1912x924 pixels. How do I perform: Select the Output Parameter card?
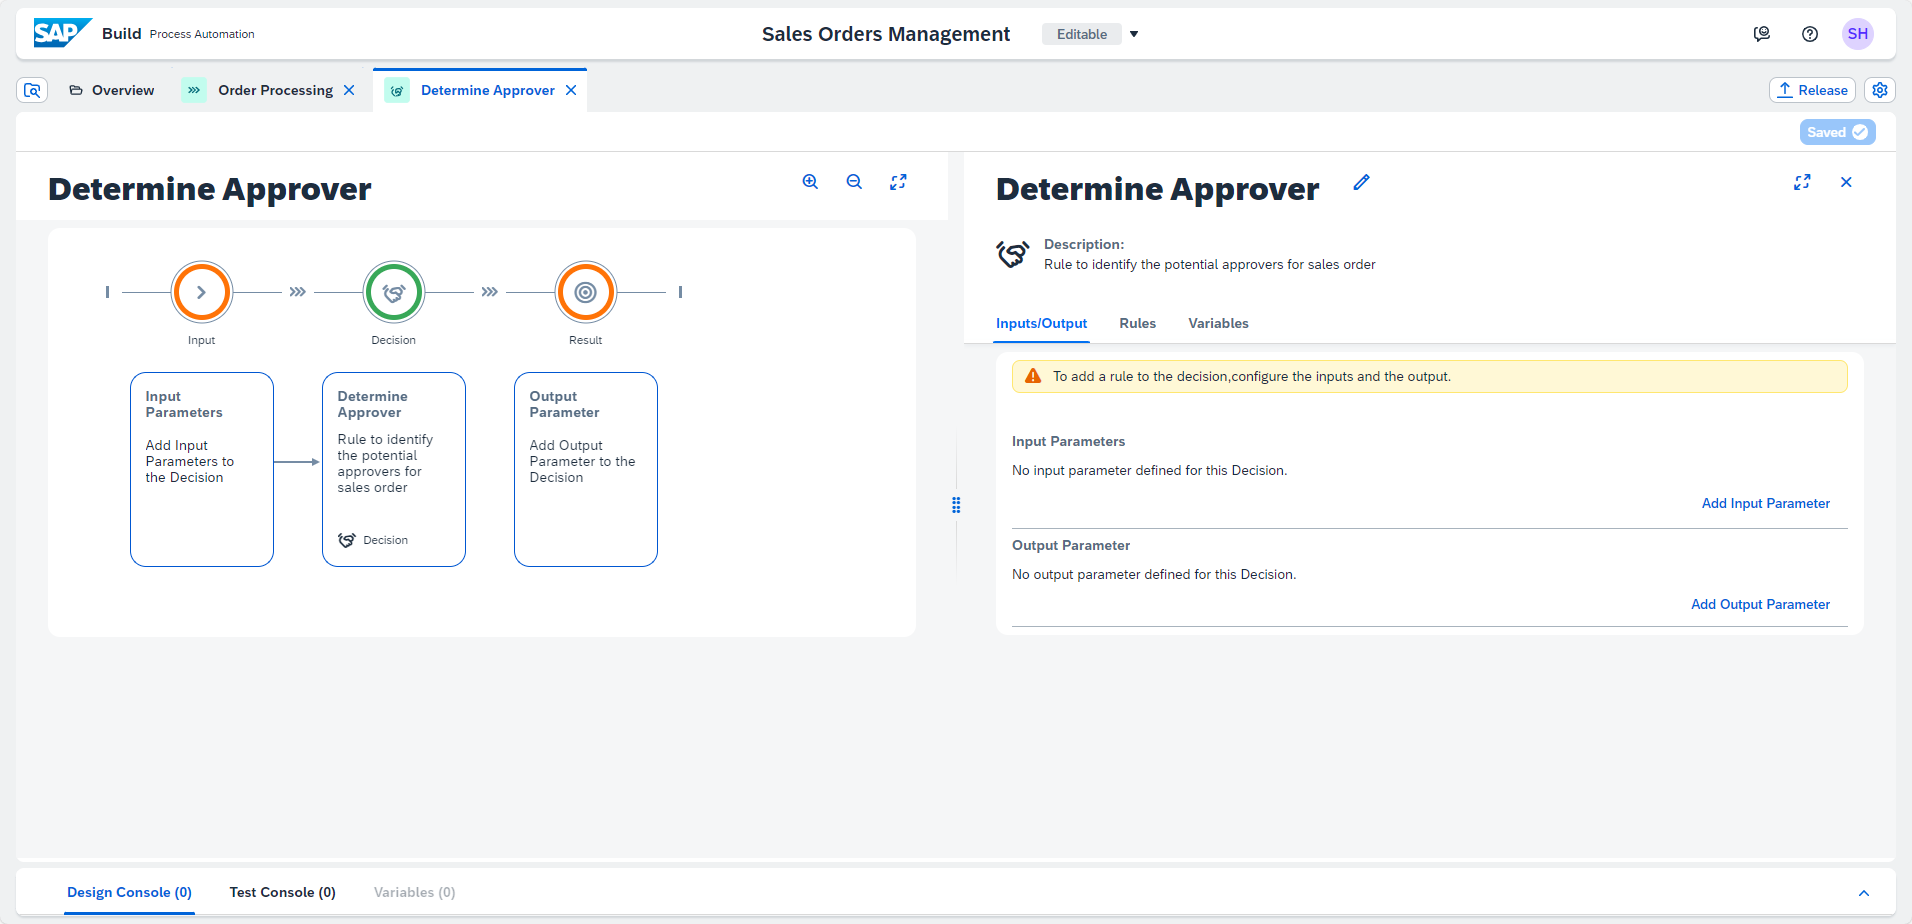[586, 470]
